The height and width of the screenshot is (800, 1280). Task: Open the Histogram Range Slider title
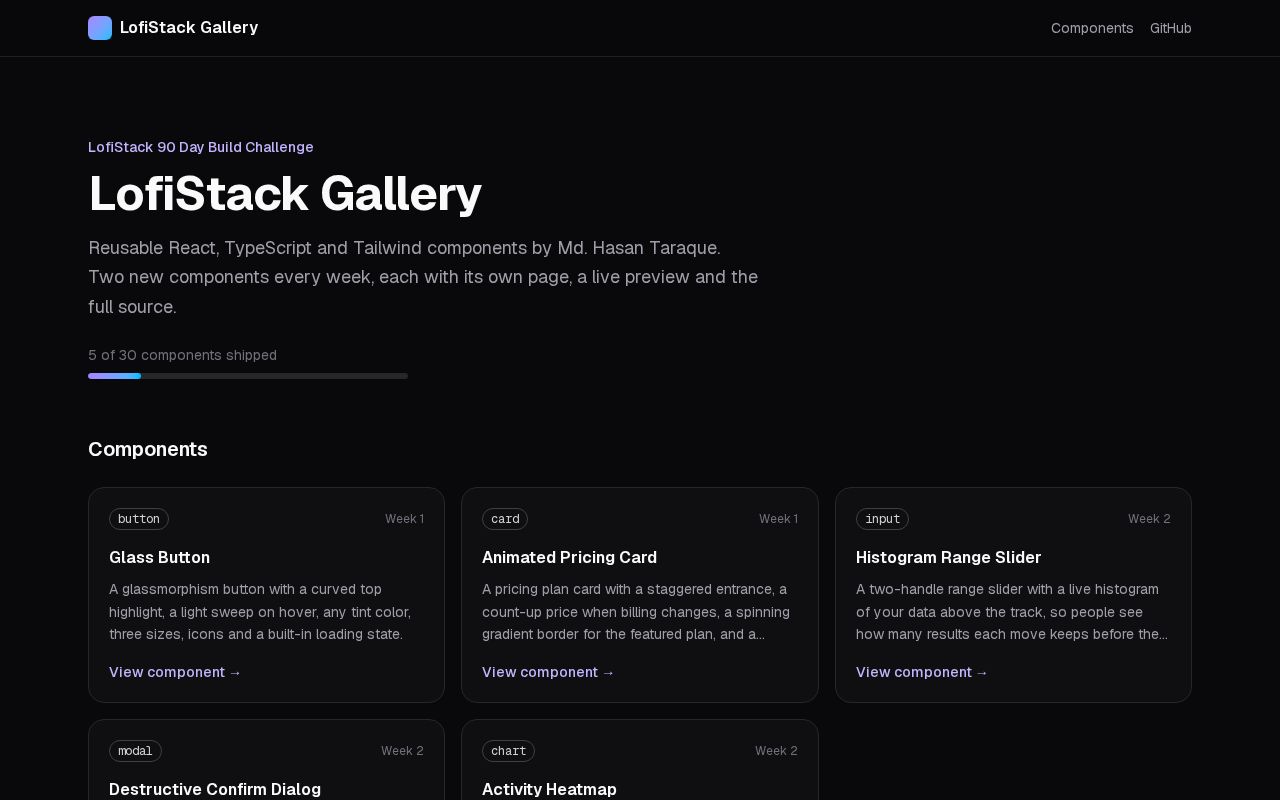pyautogui.click(x=948, y=557)
